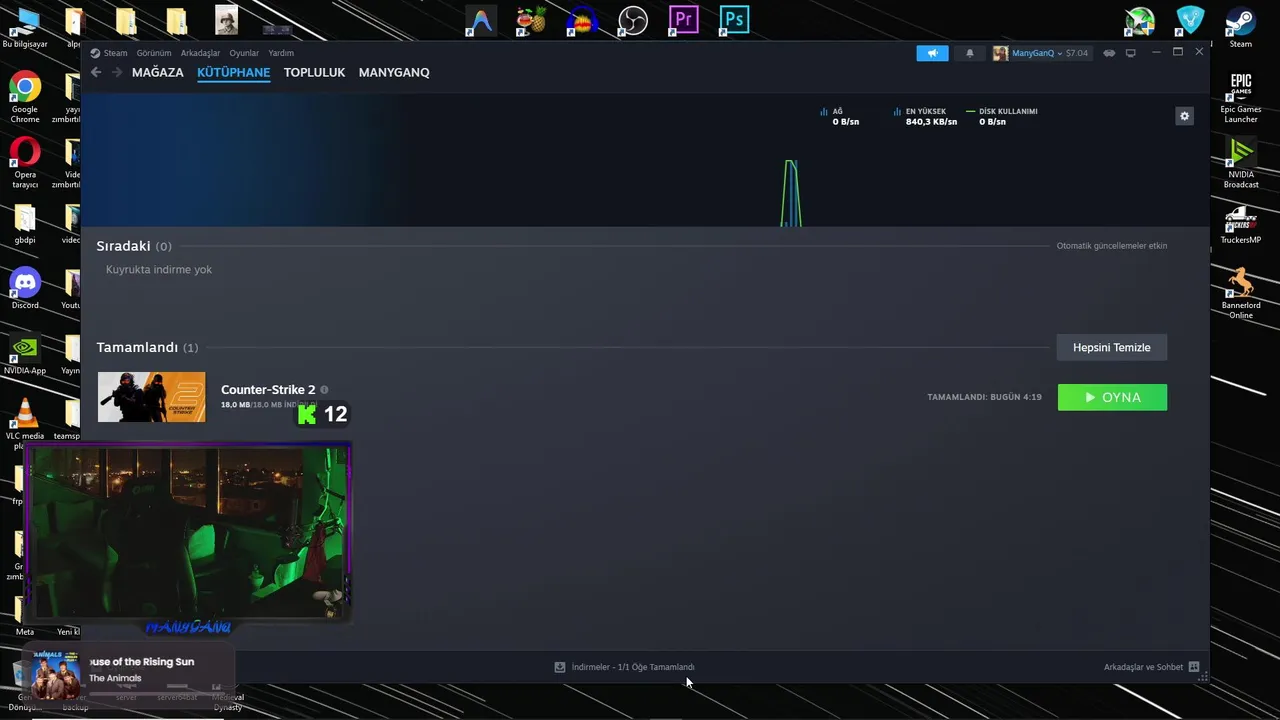Switch to the KÜTÜPHANE tab

[x=234, y=73]
